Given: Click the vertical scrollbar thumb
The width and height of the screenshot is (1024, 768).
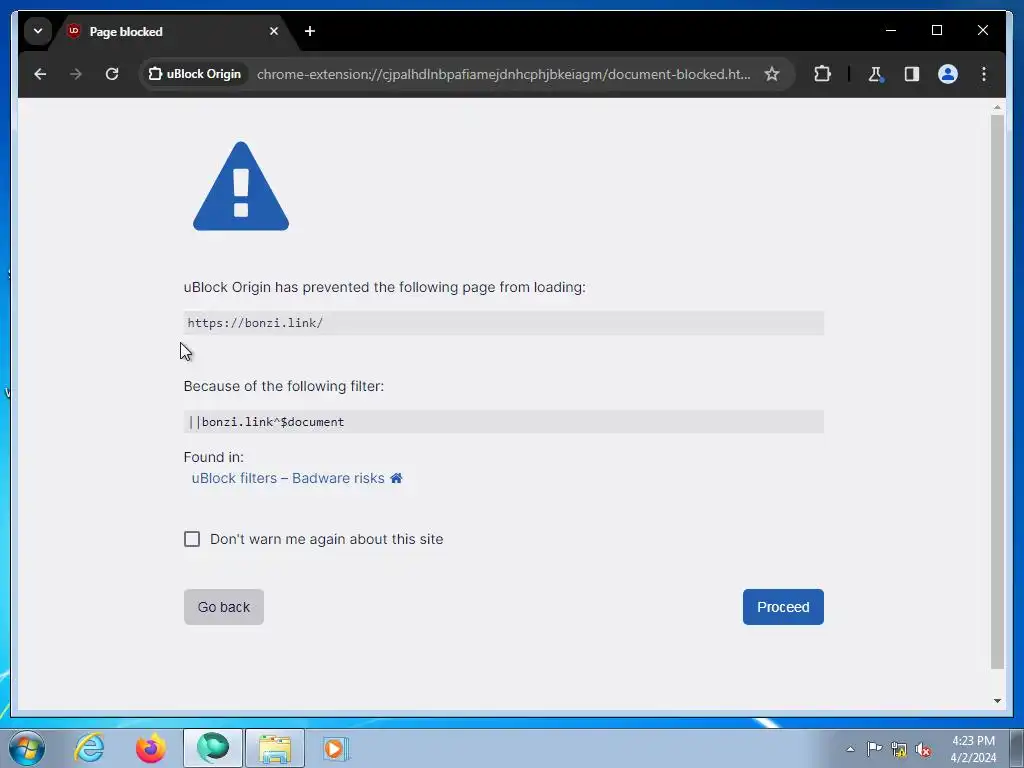Looking at the screenshot, I should (x=997, y=392).
